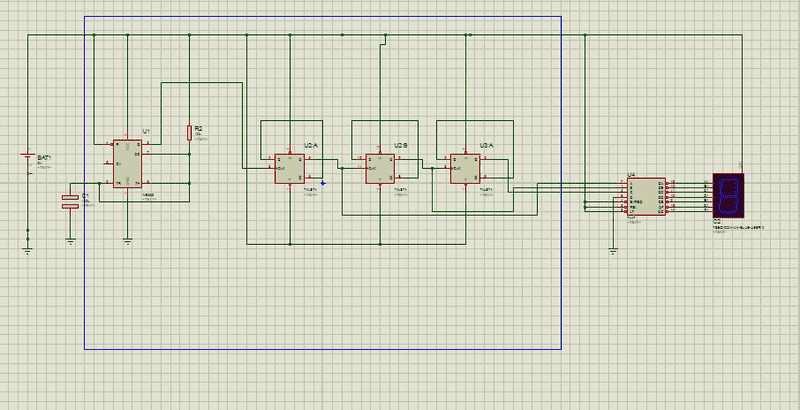Click the BAT1 label text
800x410 pixels.
[44, 158]
